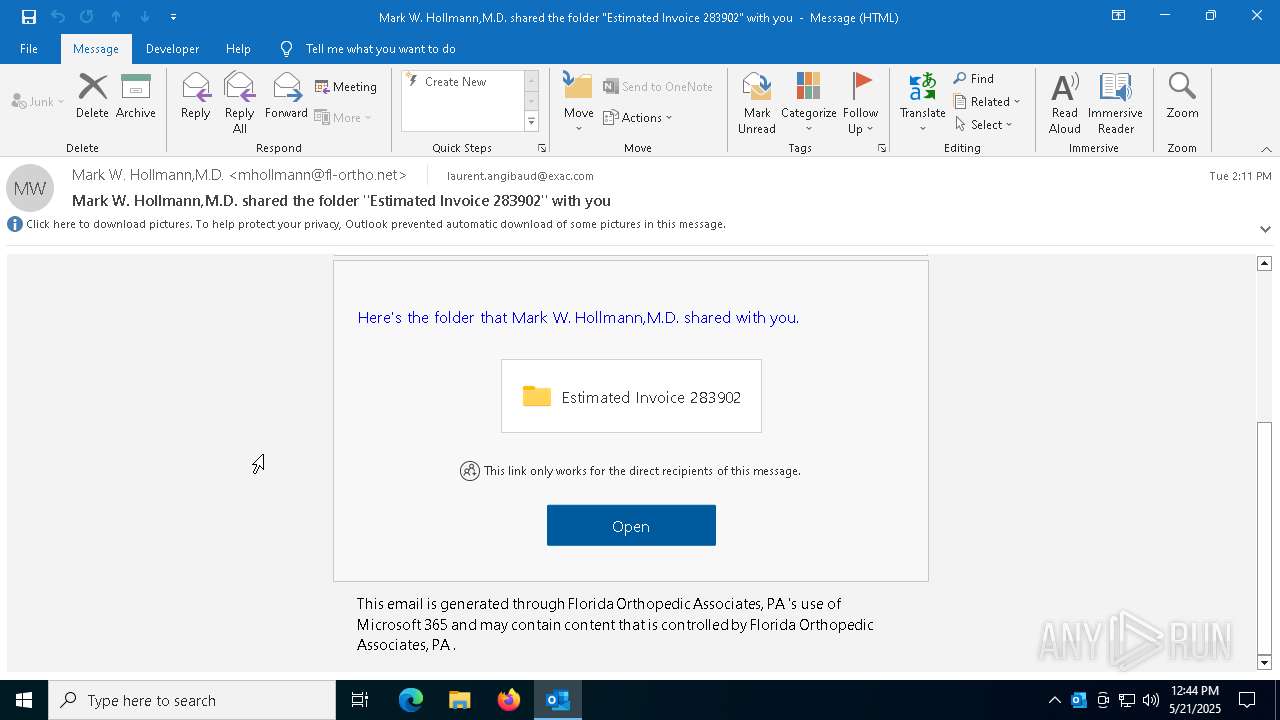Switch to the Message tab
Screen dimensions: 1280x720
96,49
